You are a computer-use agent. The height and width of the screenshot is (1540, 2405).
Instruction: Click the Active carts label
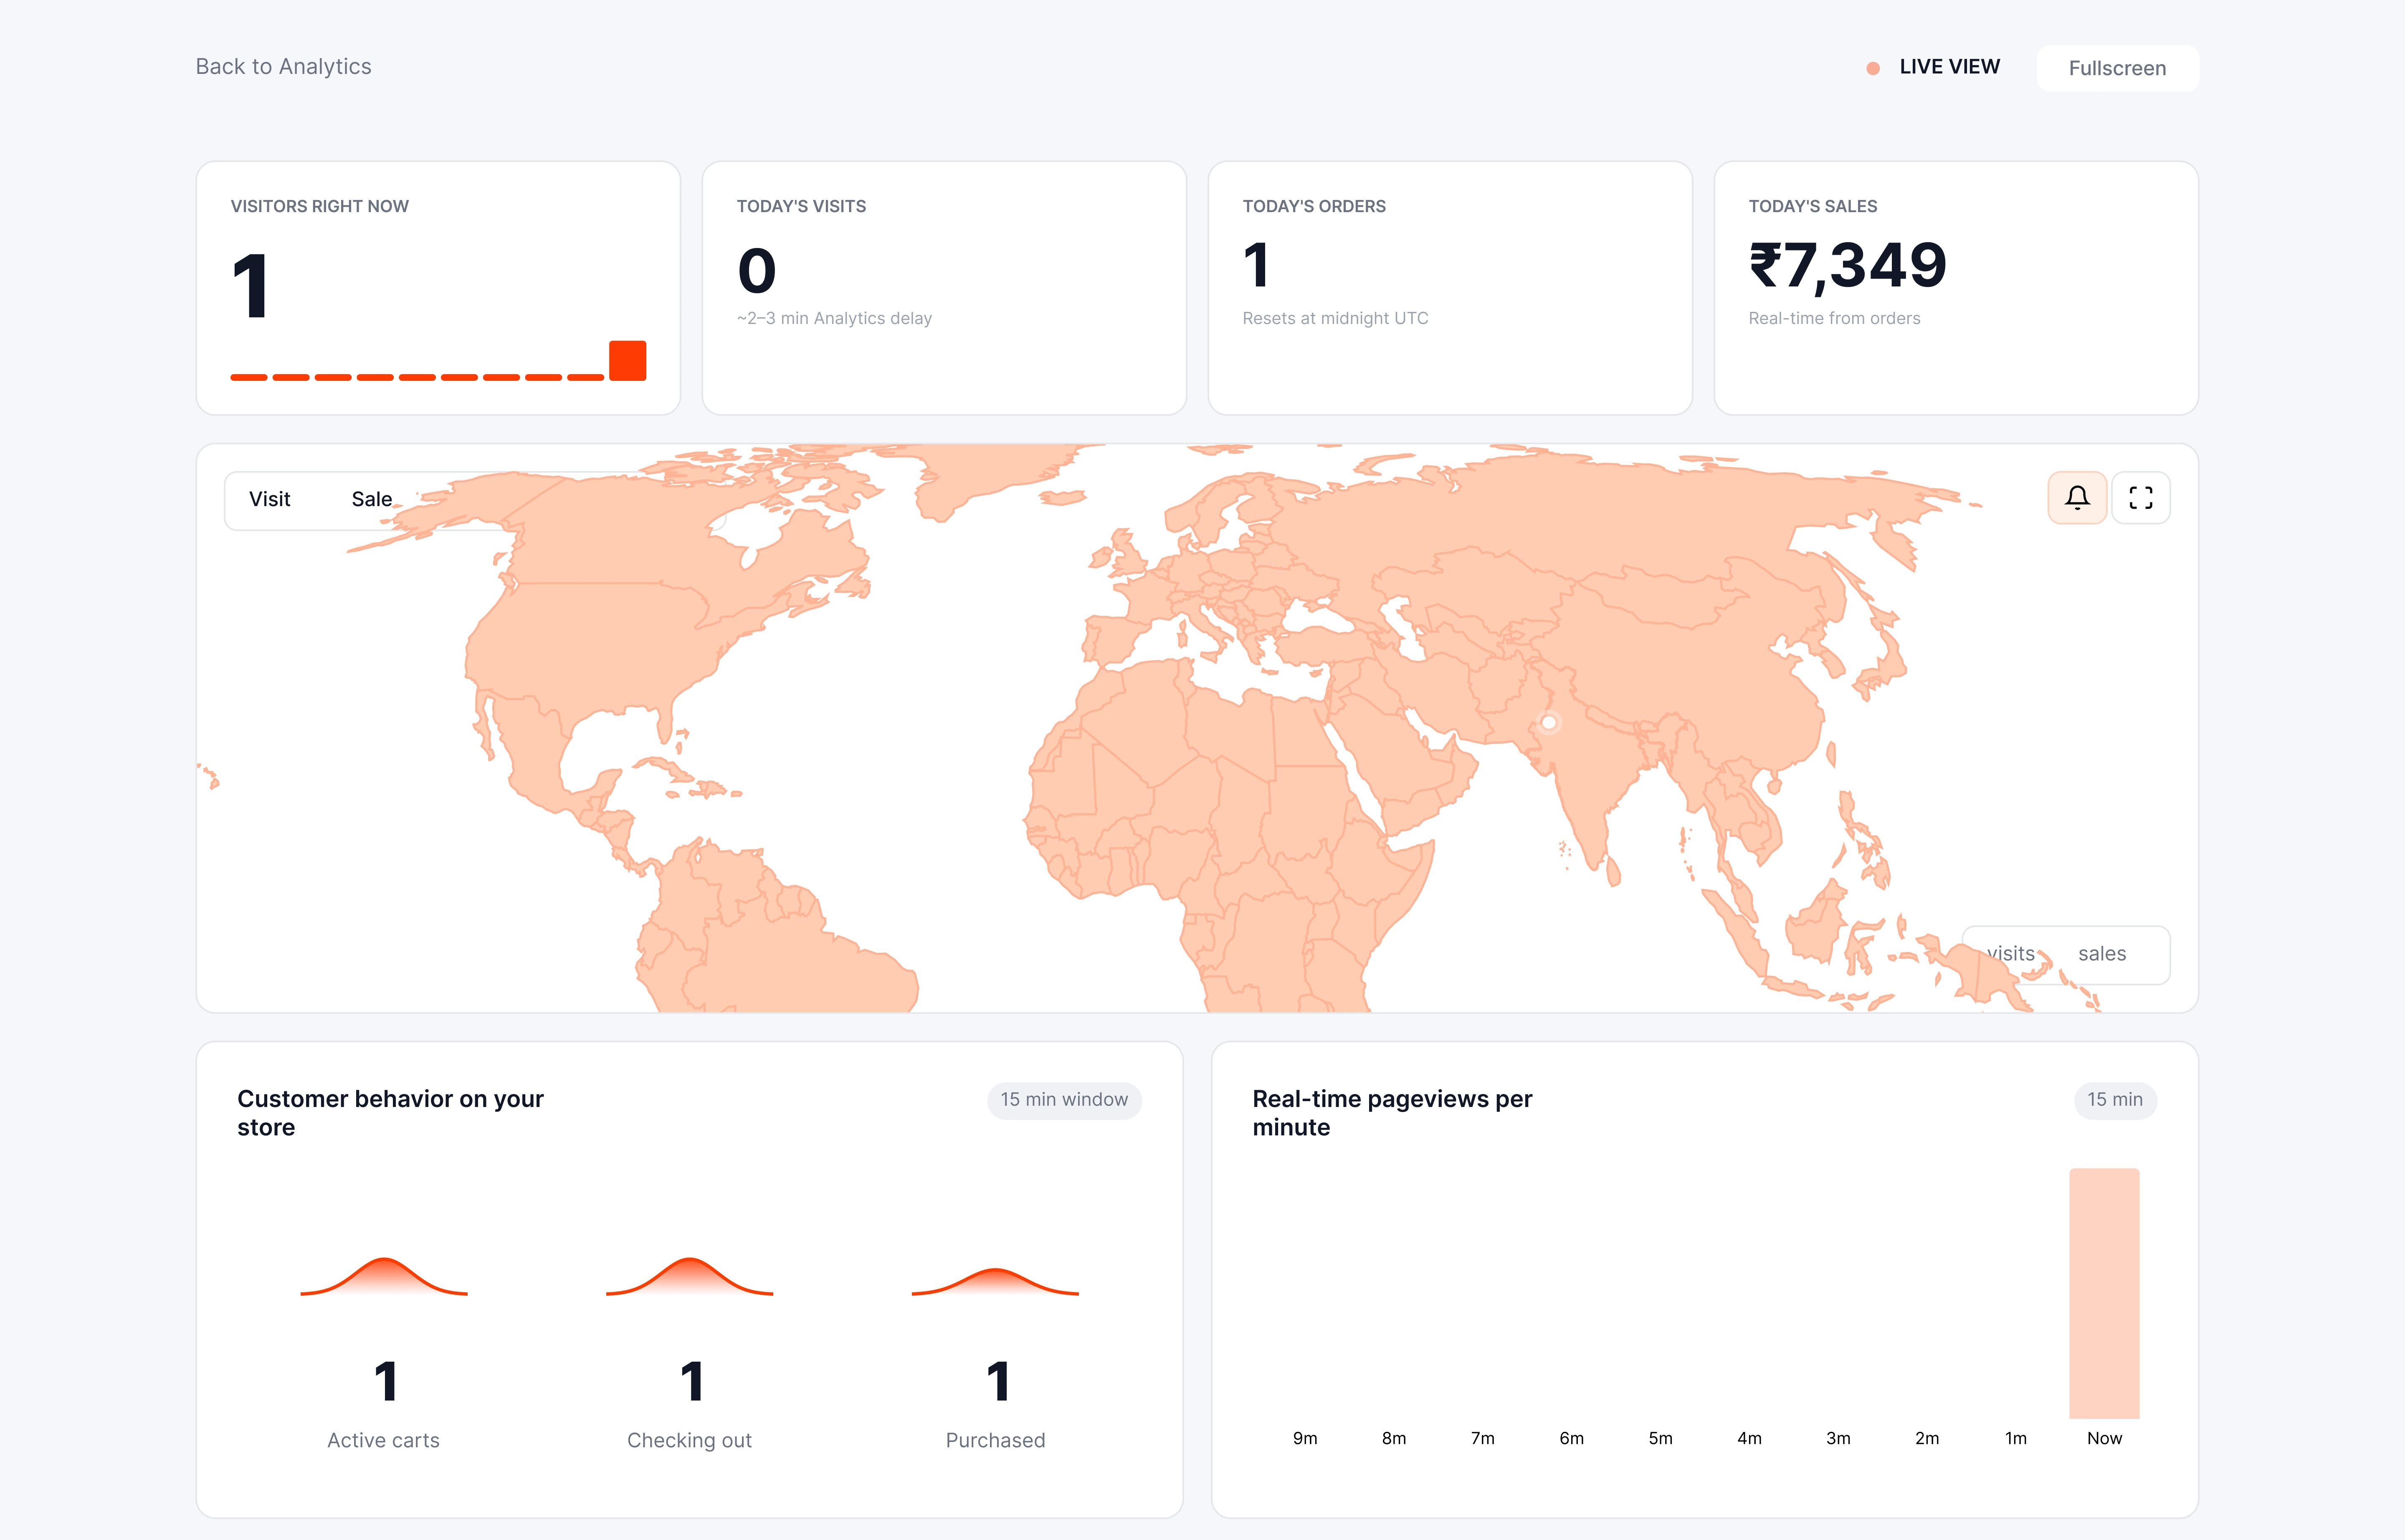click(383, 1440)
